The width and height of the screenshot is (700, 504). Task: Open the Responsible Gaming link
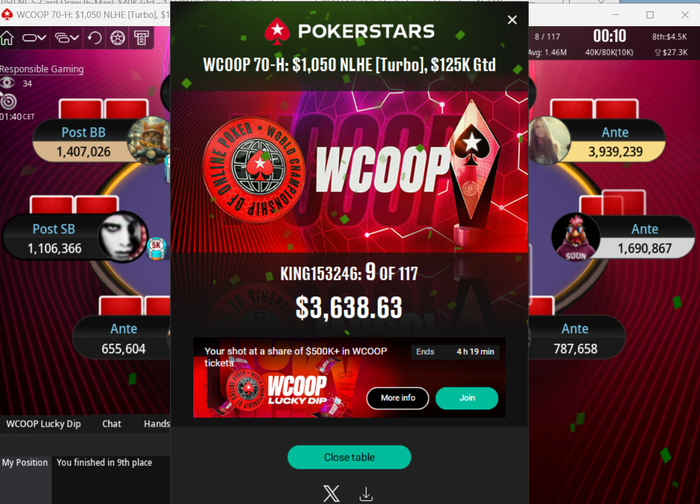[x=42, y=69]
